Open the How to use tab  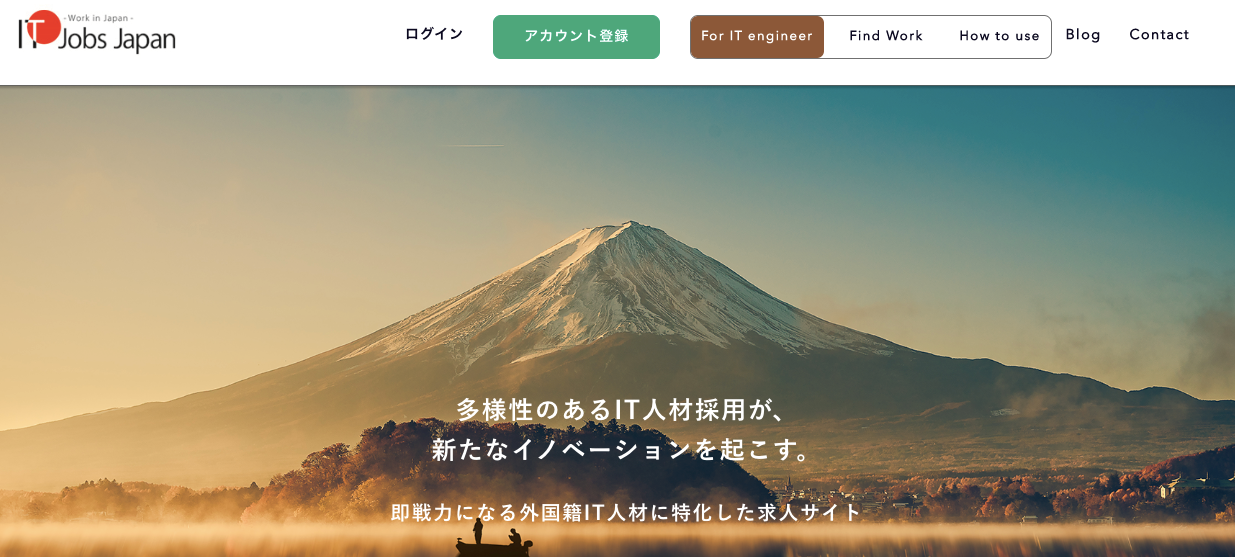[999, 37]
